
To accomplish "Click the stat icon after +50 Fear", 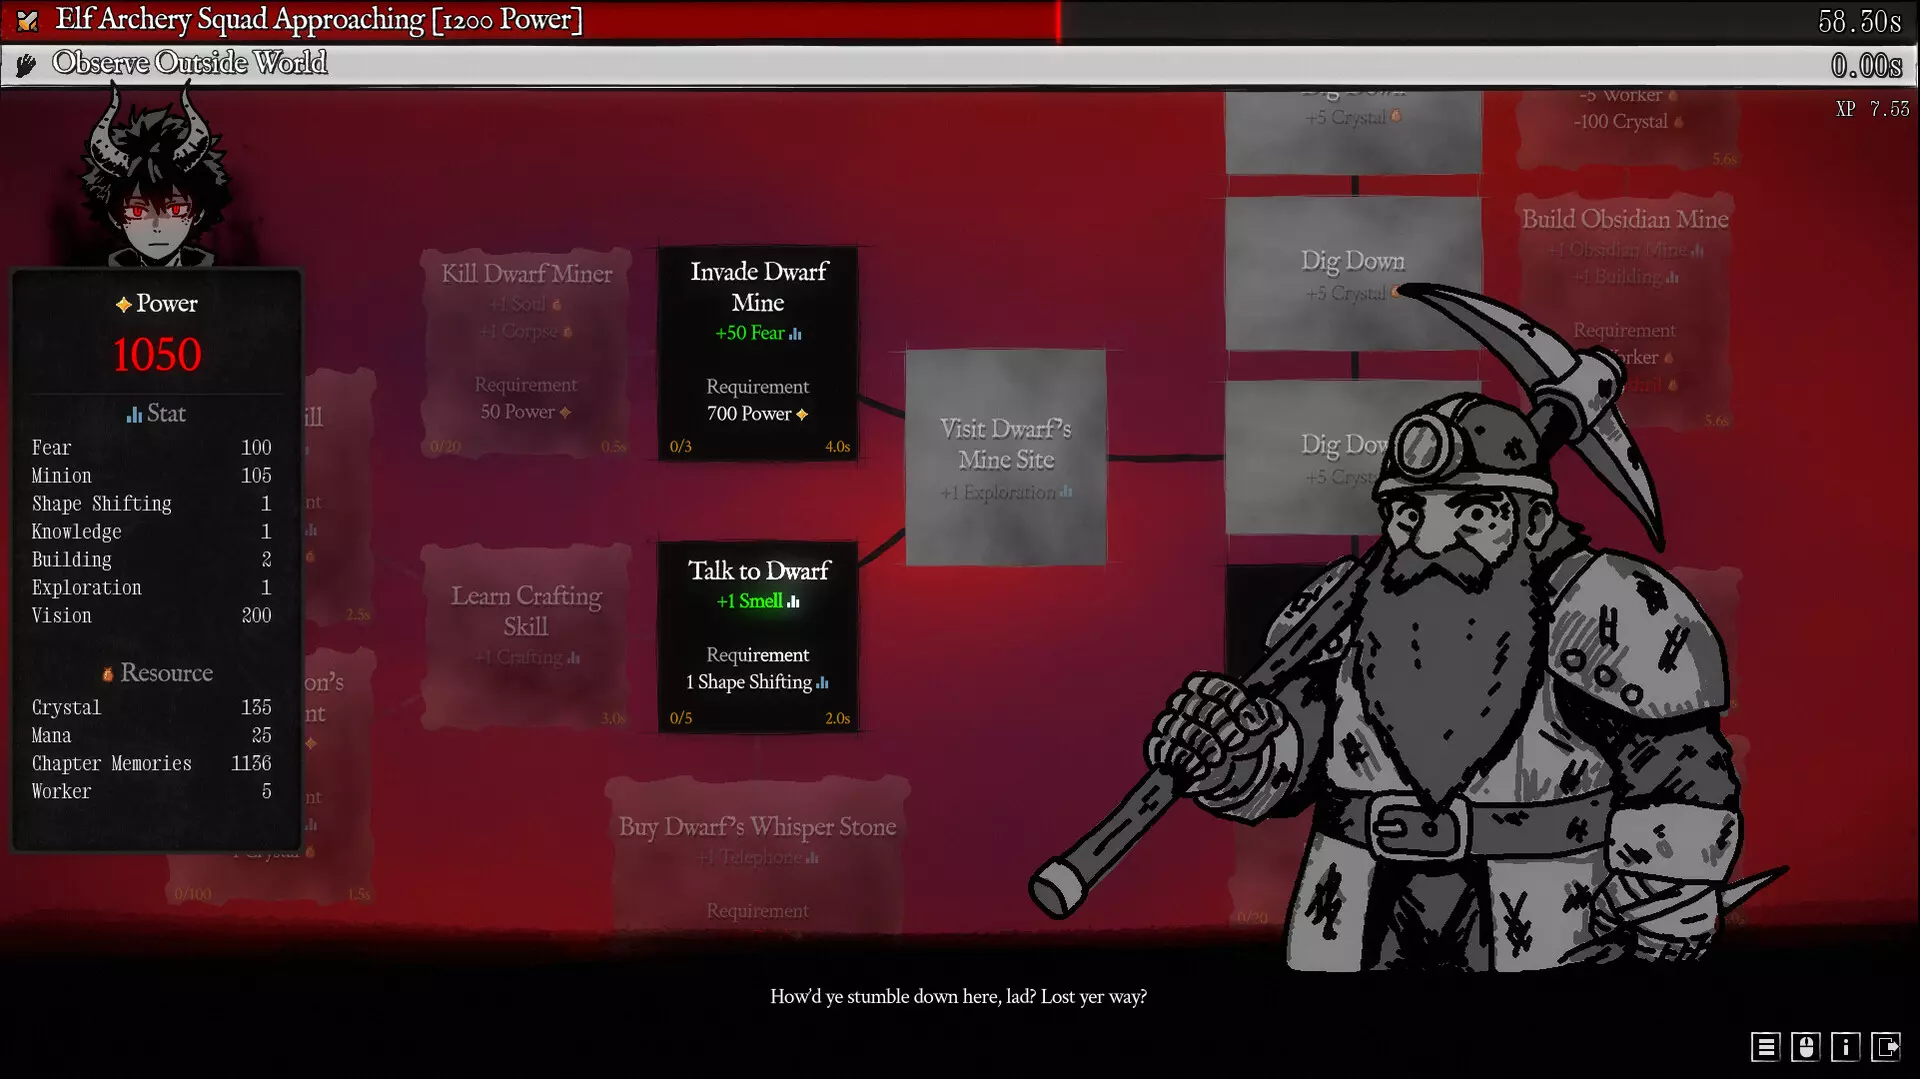I will pyautogui.click(x=795, y=334).
